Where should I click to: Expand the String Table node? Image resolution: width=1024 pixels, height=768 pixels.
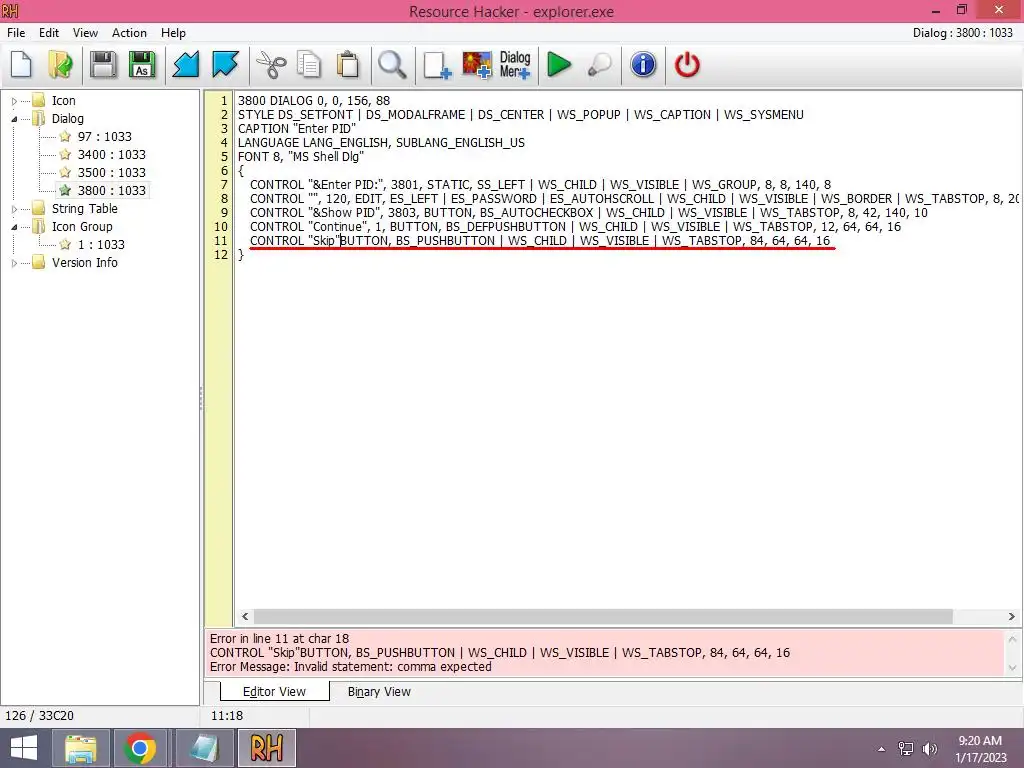click(14, 209)
